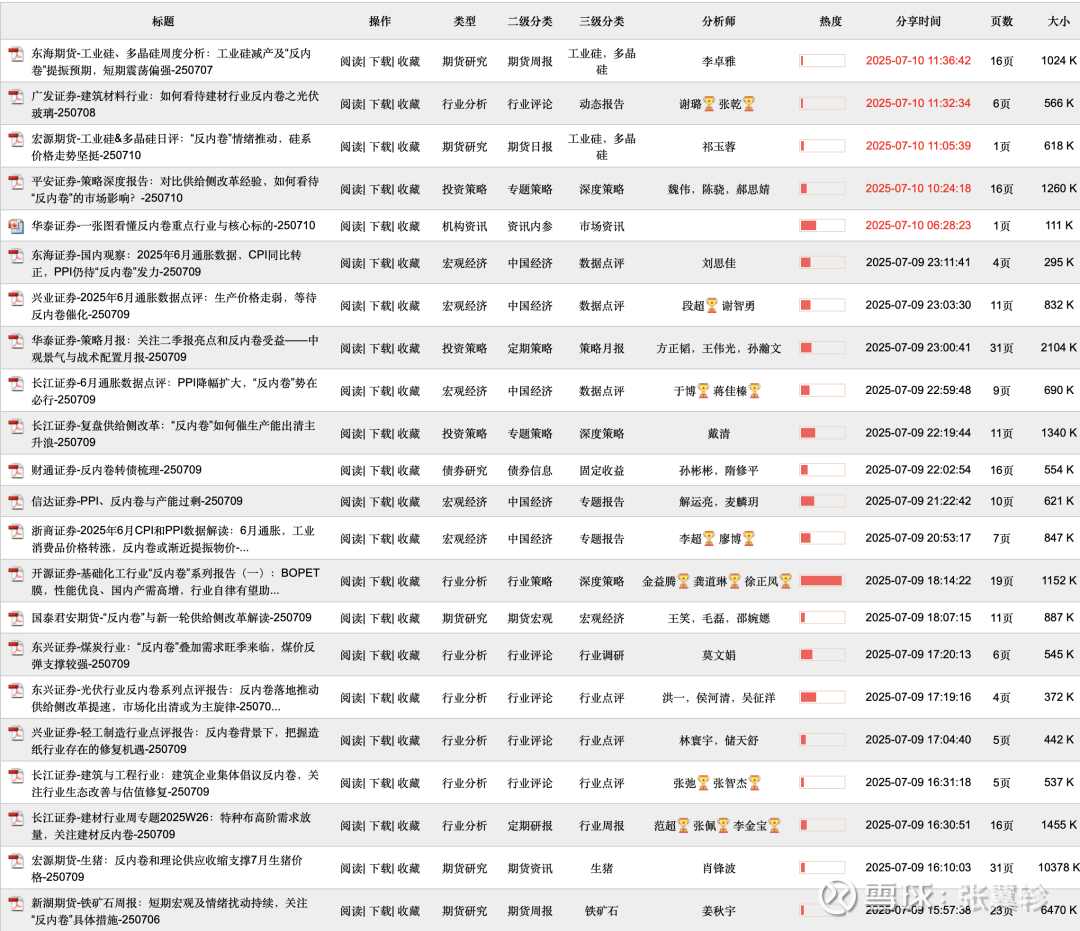The height and width of the screenshot is (931, 1080).
Task: Click PDF icon of 平安证券-策略深度报告 row
Action: tap(15, 182)
